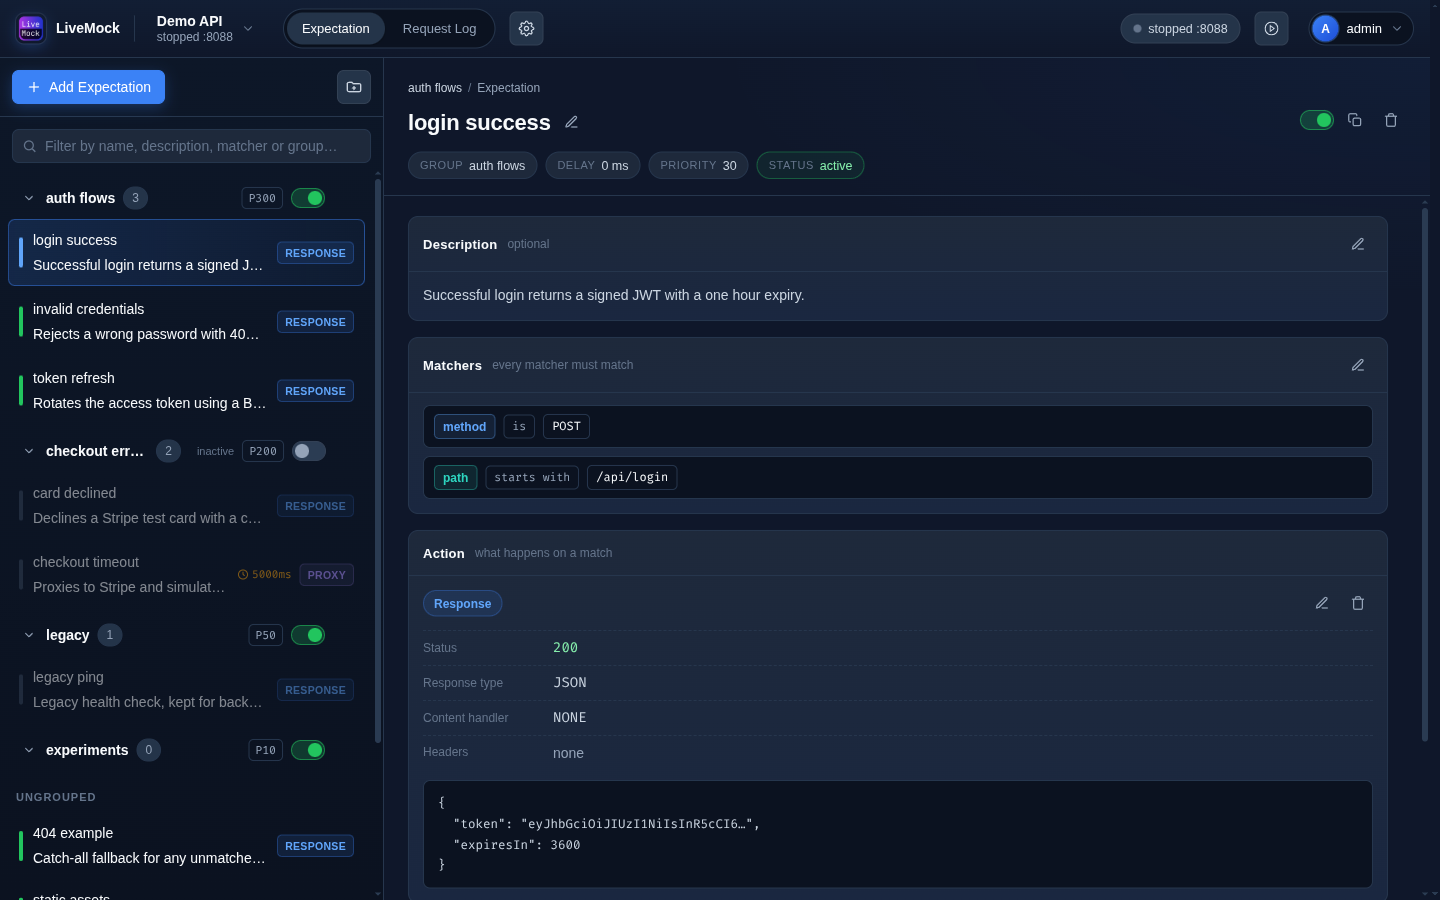Select the 404 example expectation

186,846
